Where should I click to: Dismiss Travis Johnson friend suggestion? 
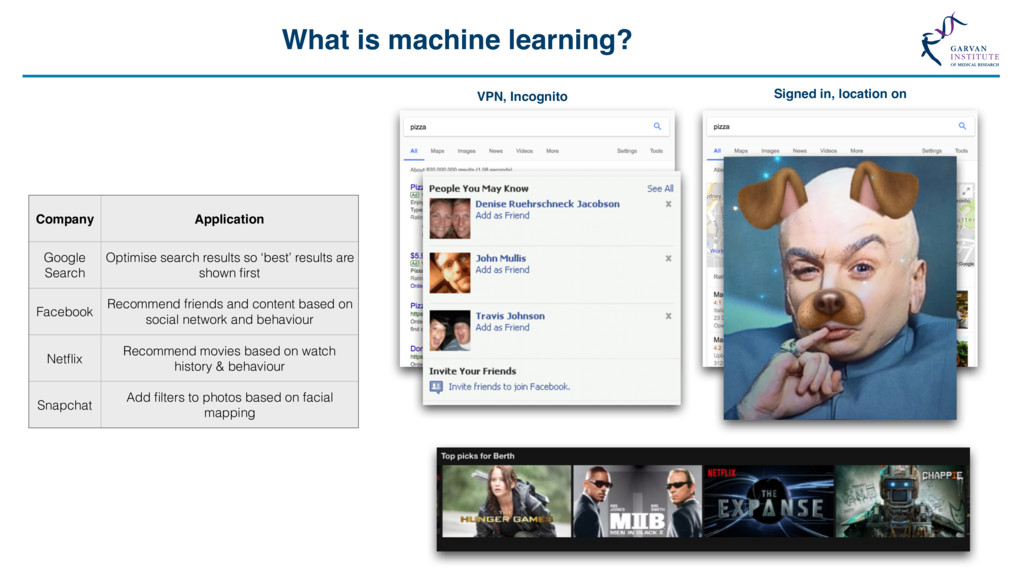coord(668,316)
